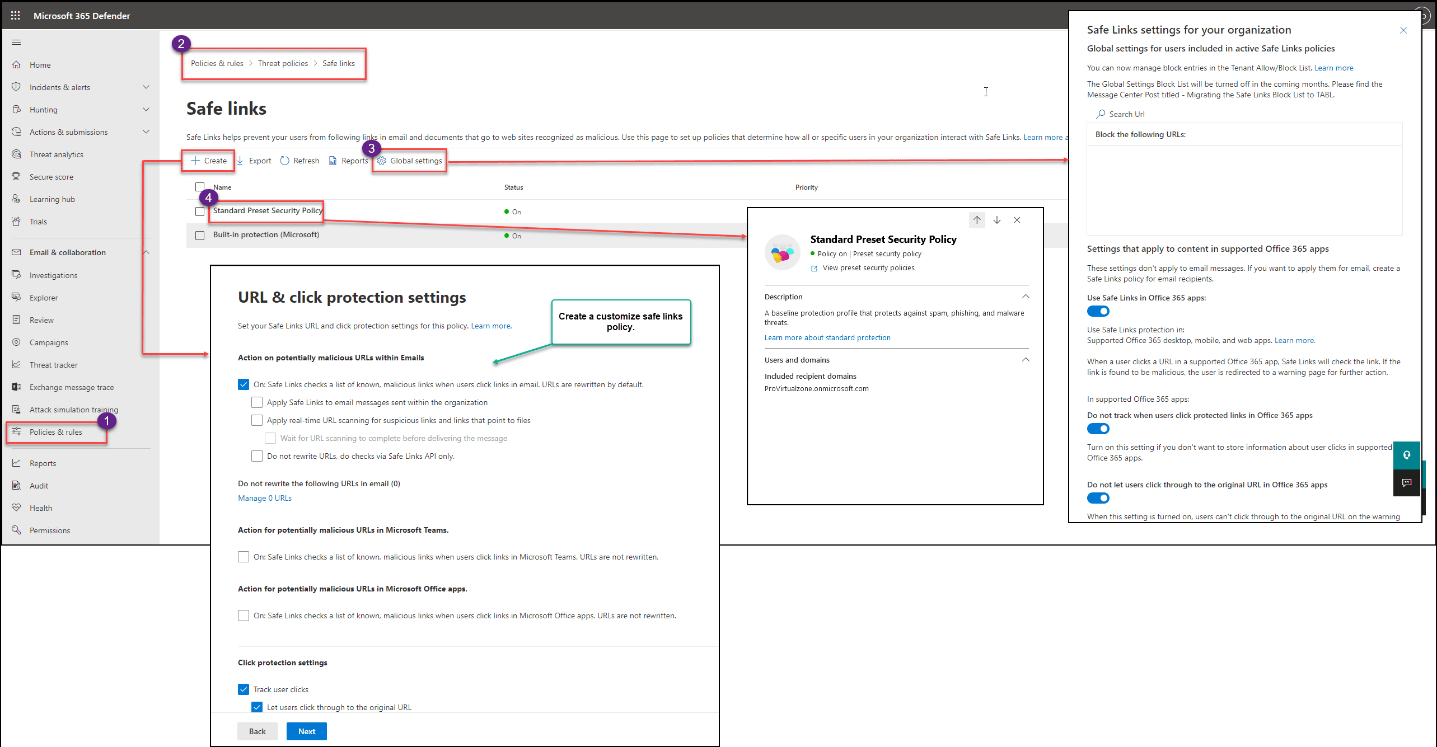This screenshot has height=747, width=1437.
Task: Close the Safe Links settings panel
Action: [1403, 30]
